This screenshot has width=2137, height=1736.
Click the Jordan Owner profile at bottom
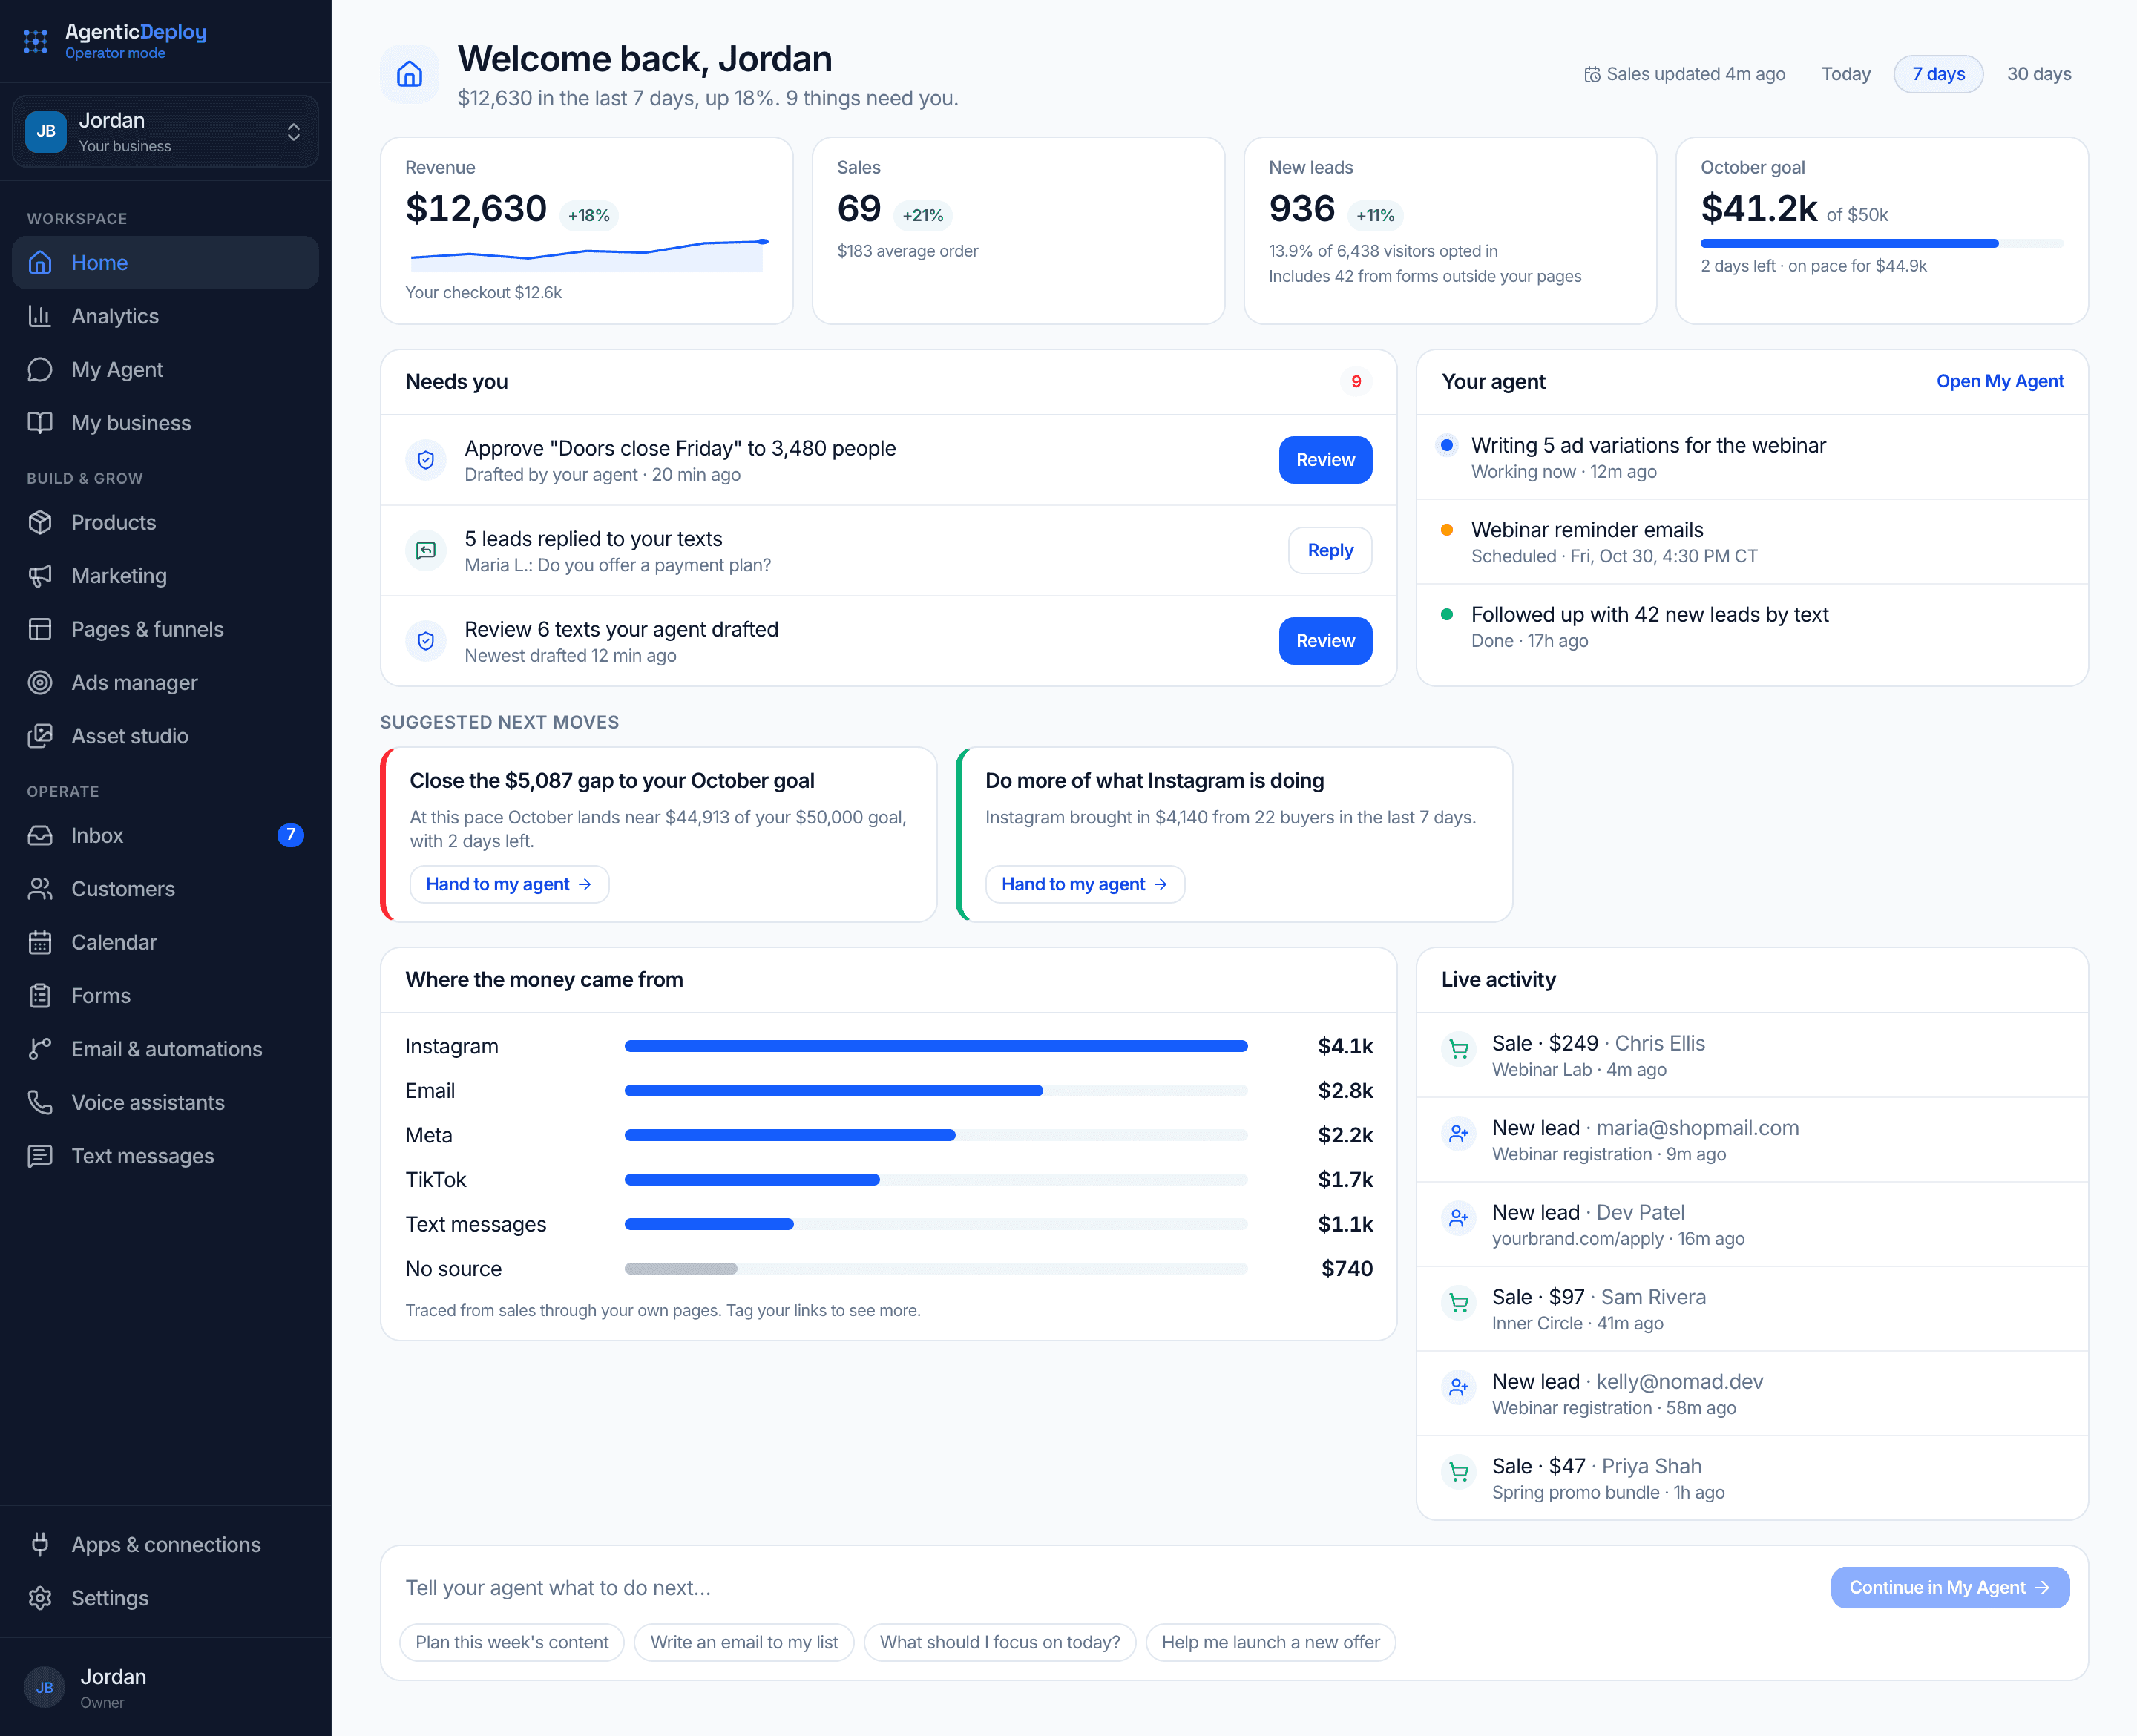point(166,1687)
